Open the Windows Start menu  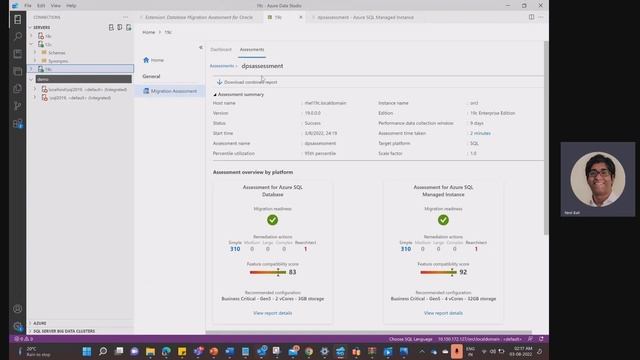pyautogui.click(x=87, y=351)
